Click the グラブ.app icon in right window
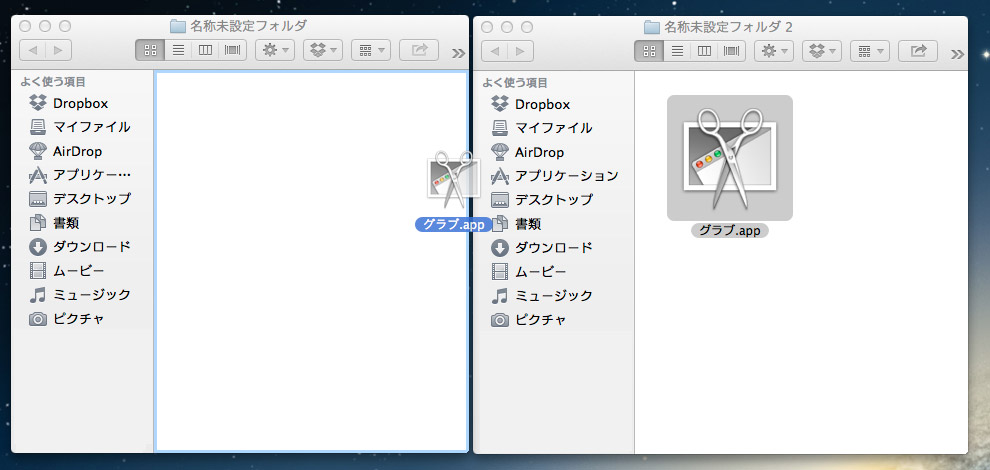The image size is (990, 470). 730,158
